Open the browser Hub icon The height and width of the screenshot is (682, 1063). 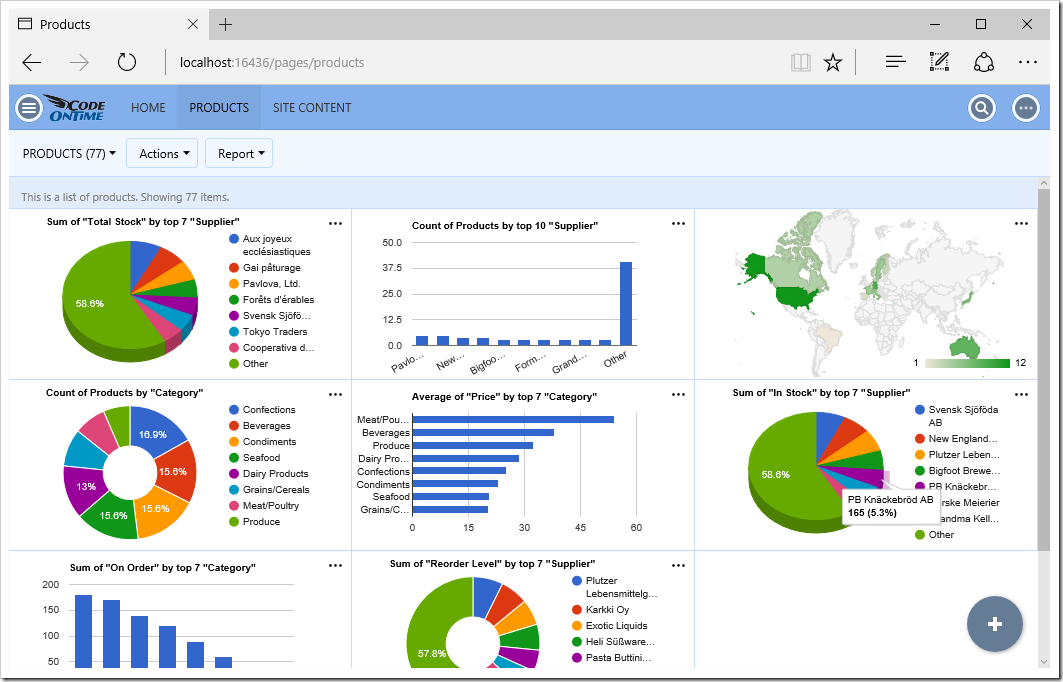coord(896,62)
